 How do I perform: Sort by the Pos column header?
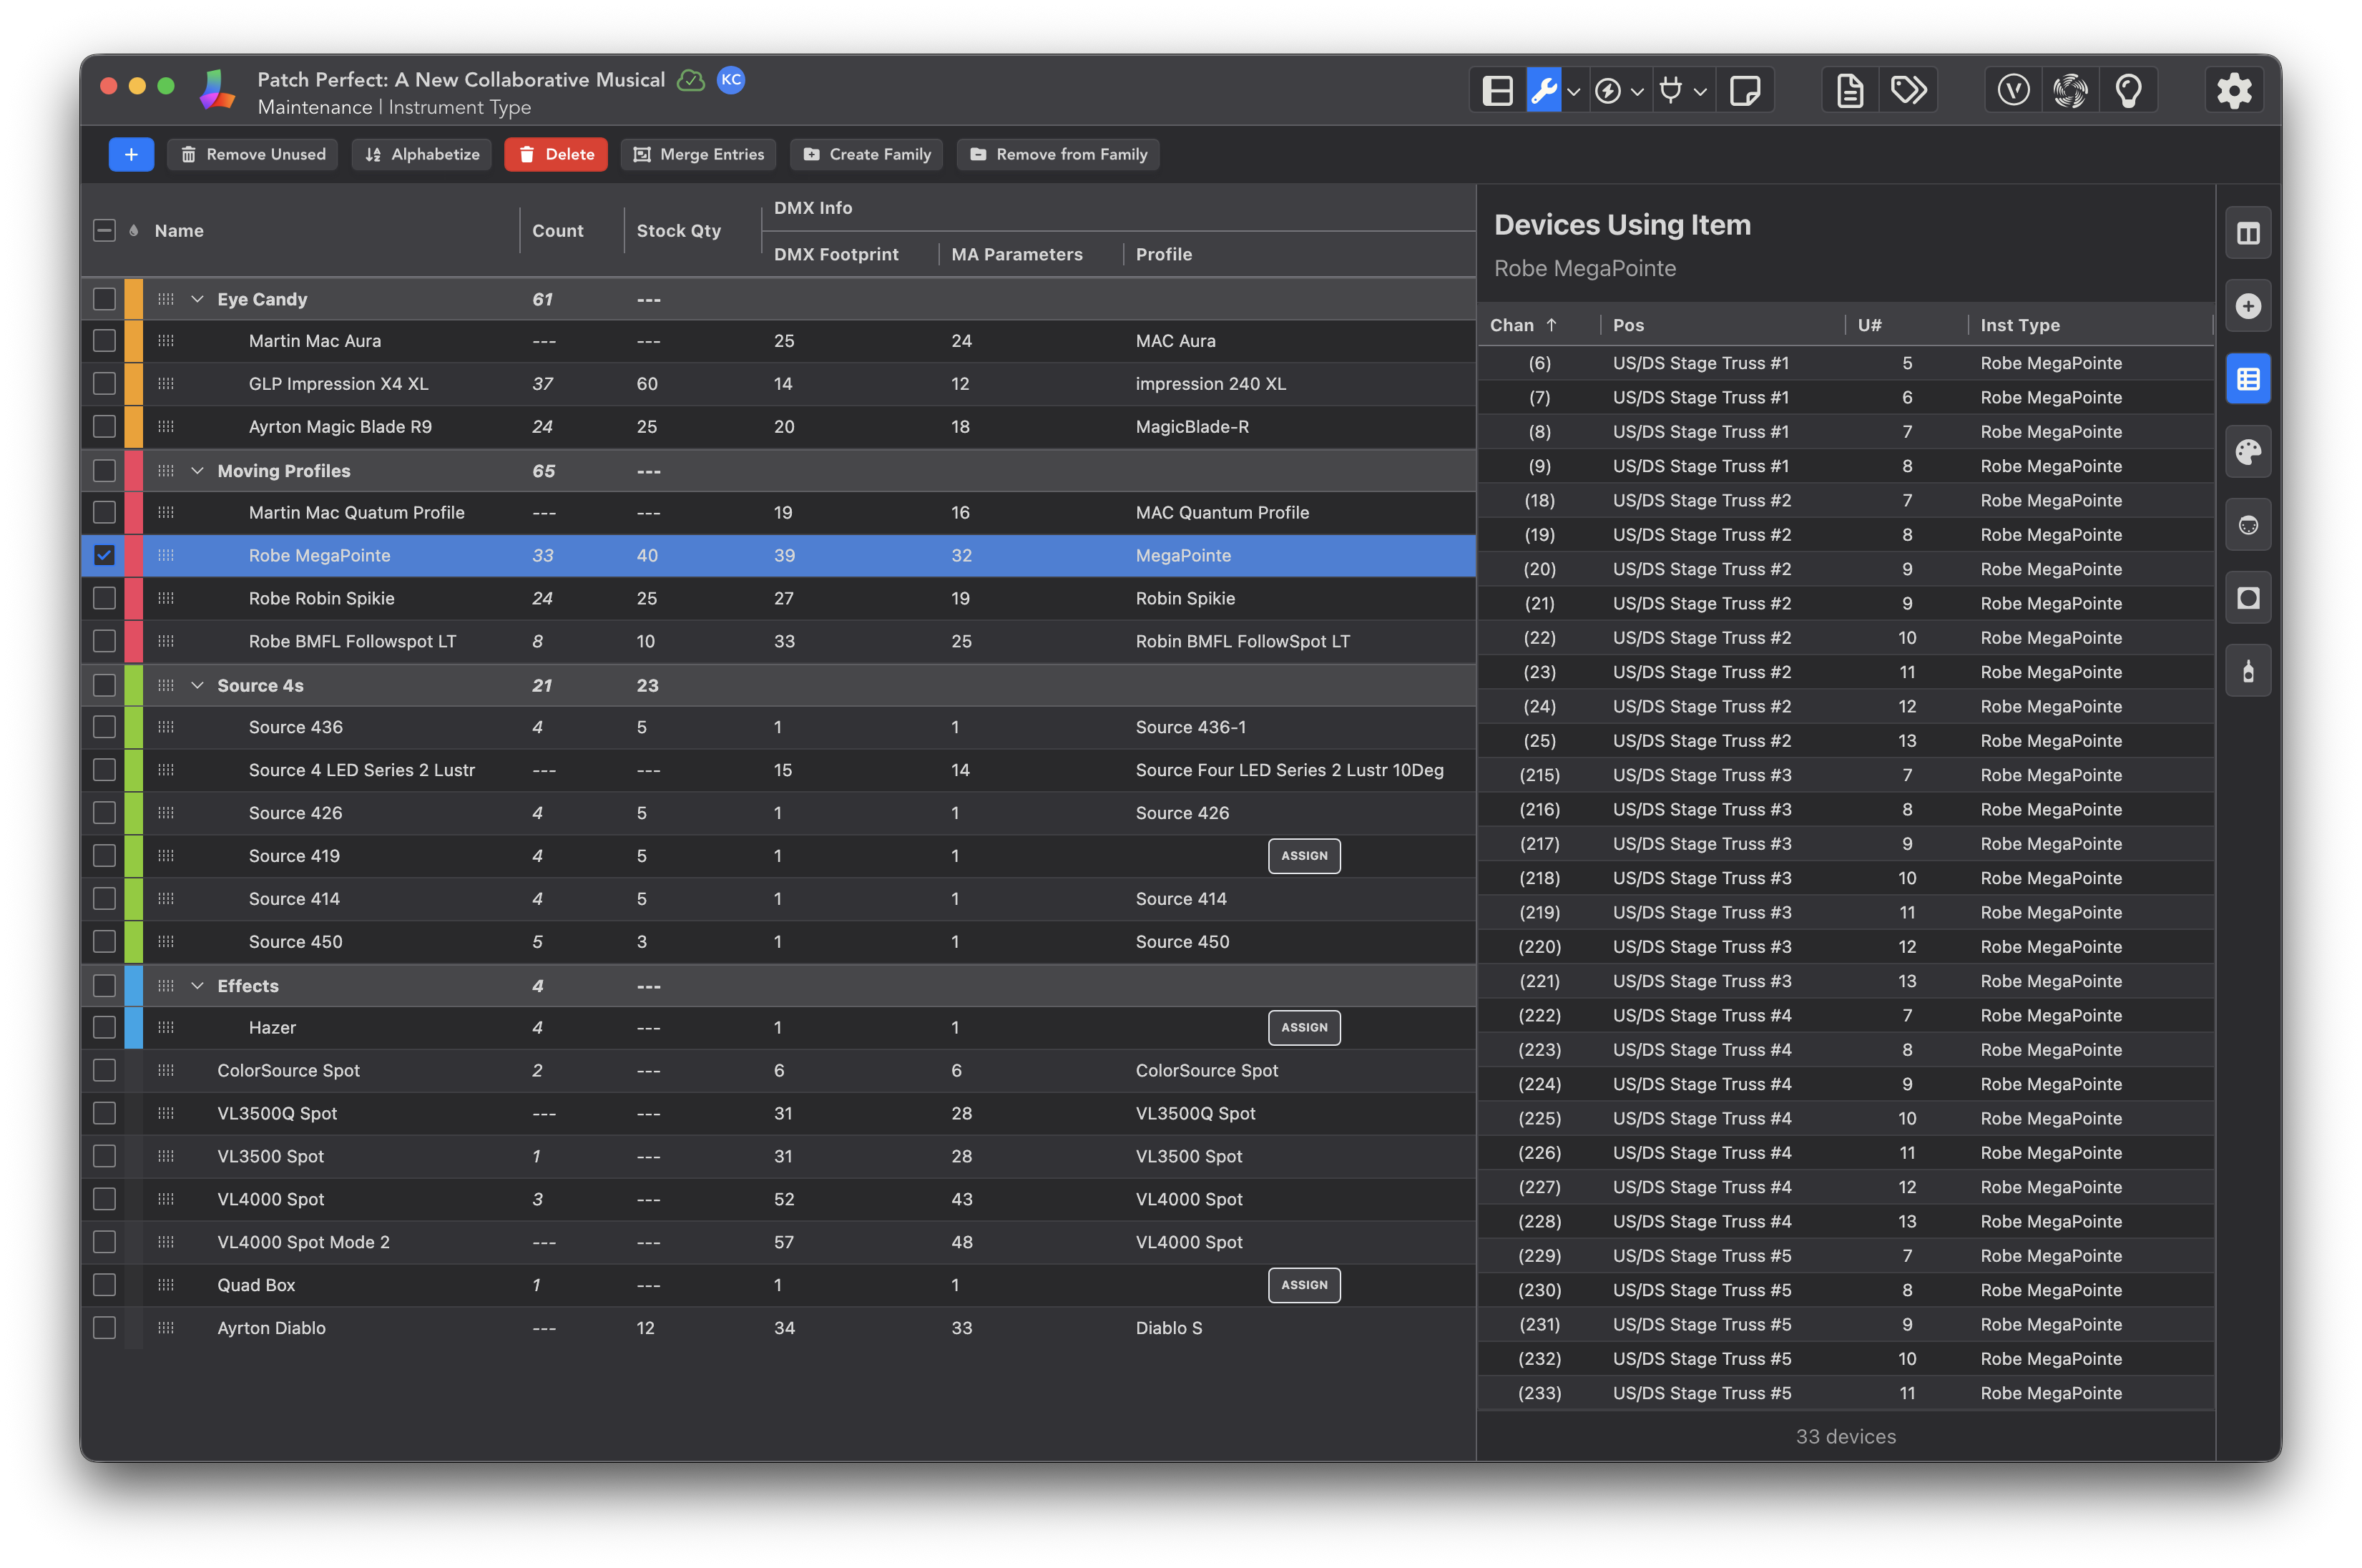(x=1628, y=325)
